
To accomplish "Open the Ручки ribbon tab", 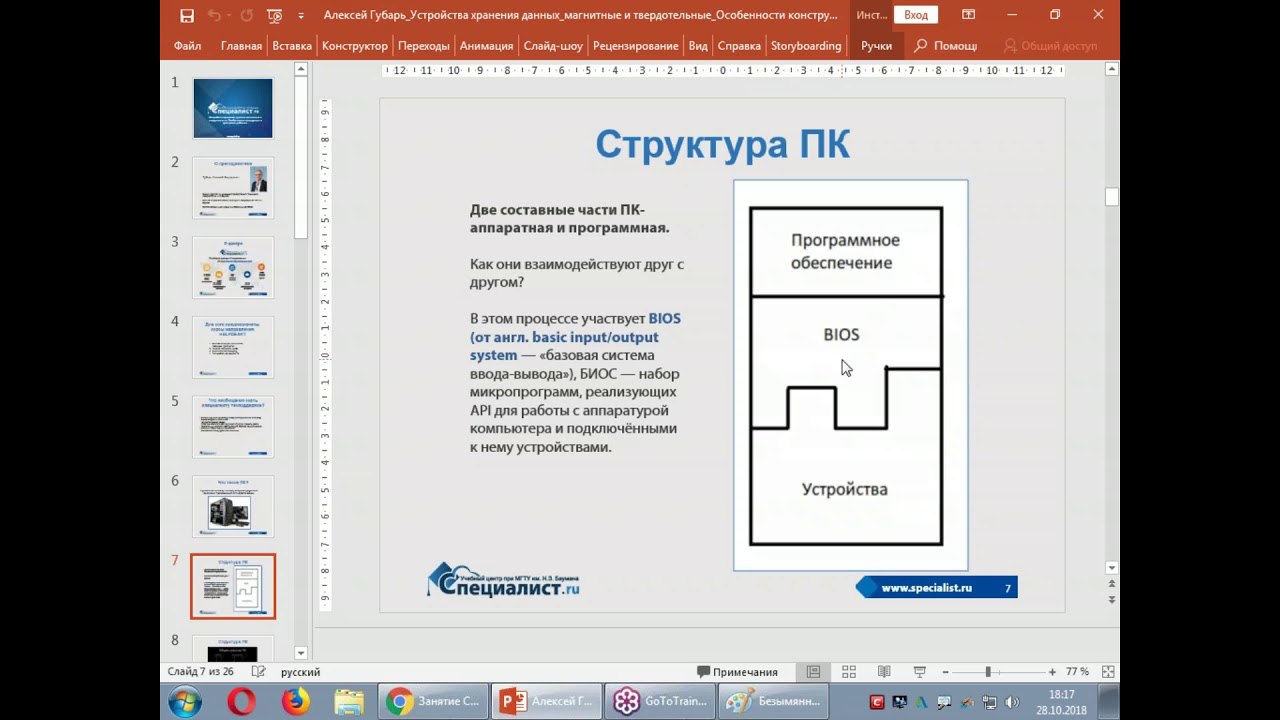I will coord(876,46).
